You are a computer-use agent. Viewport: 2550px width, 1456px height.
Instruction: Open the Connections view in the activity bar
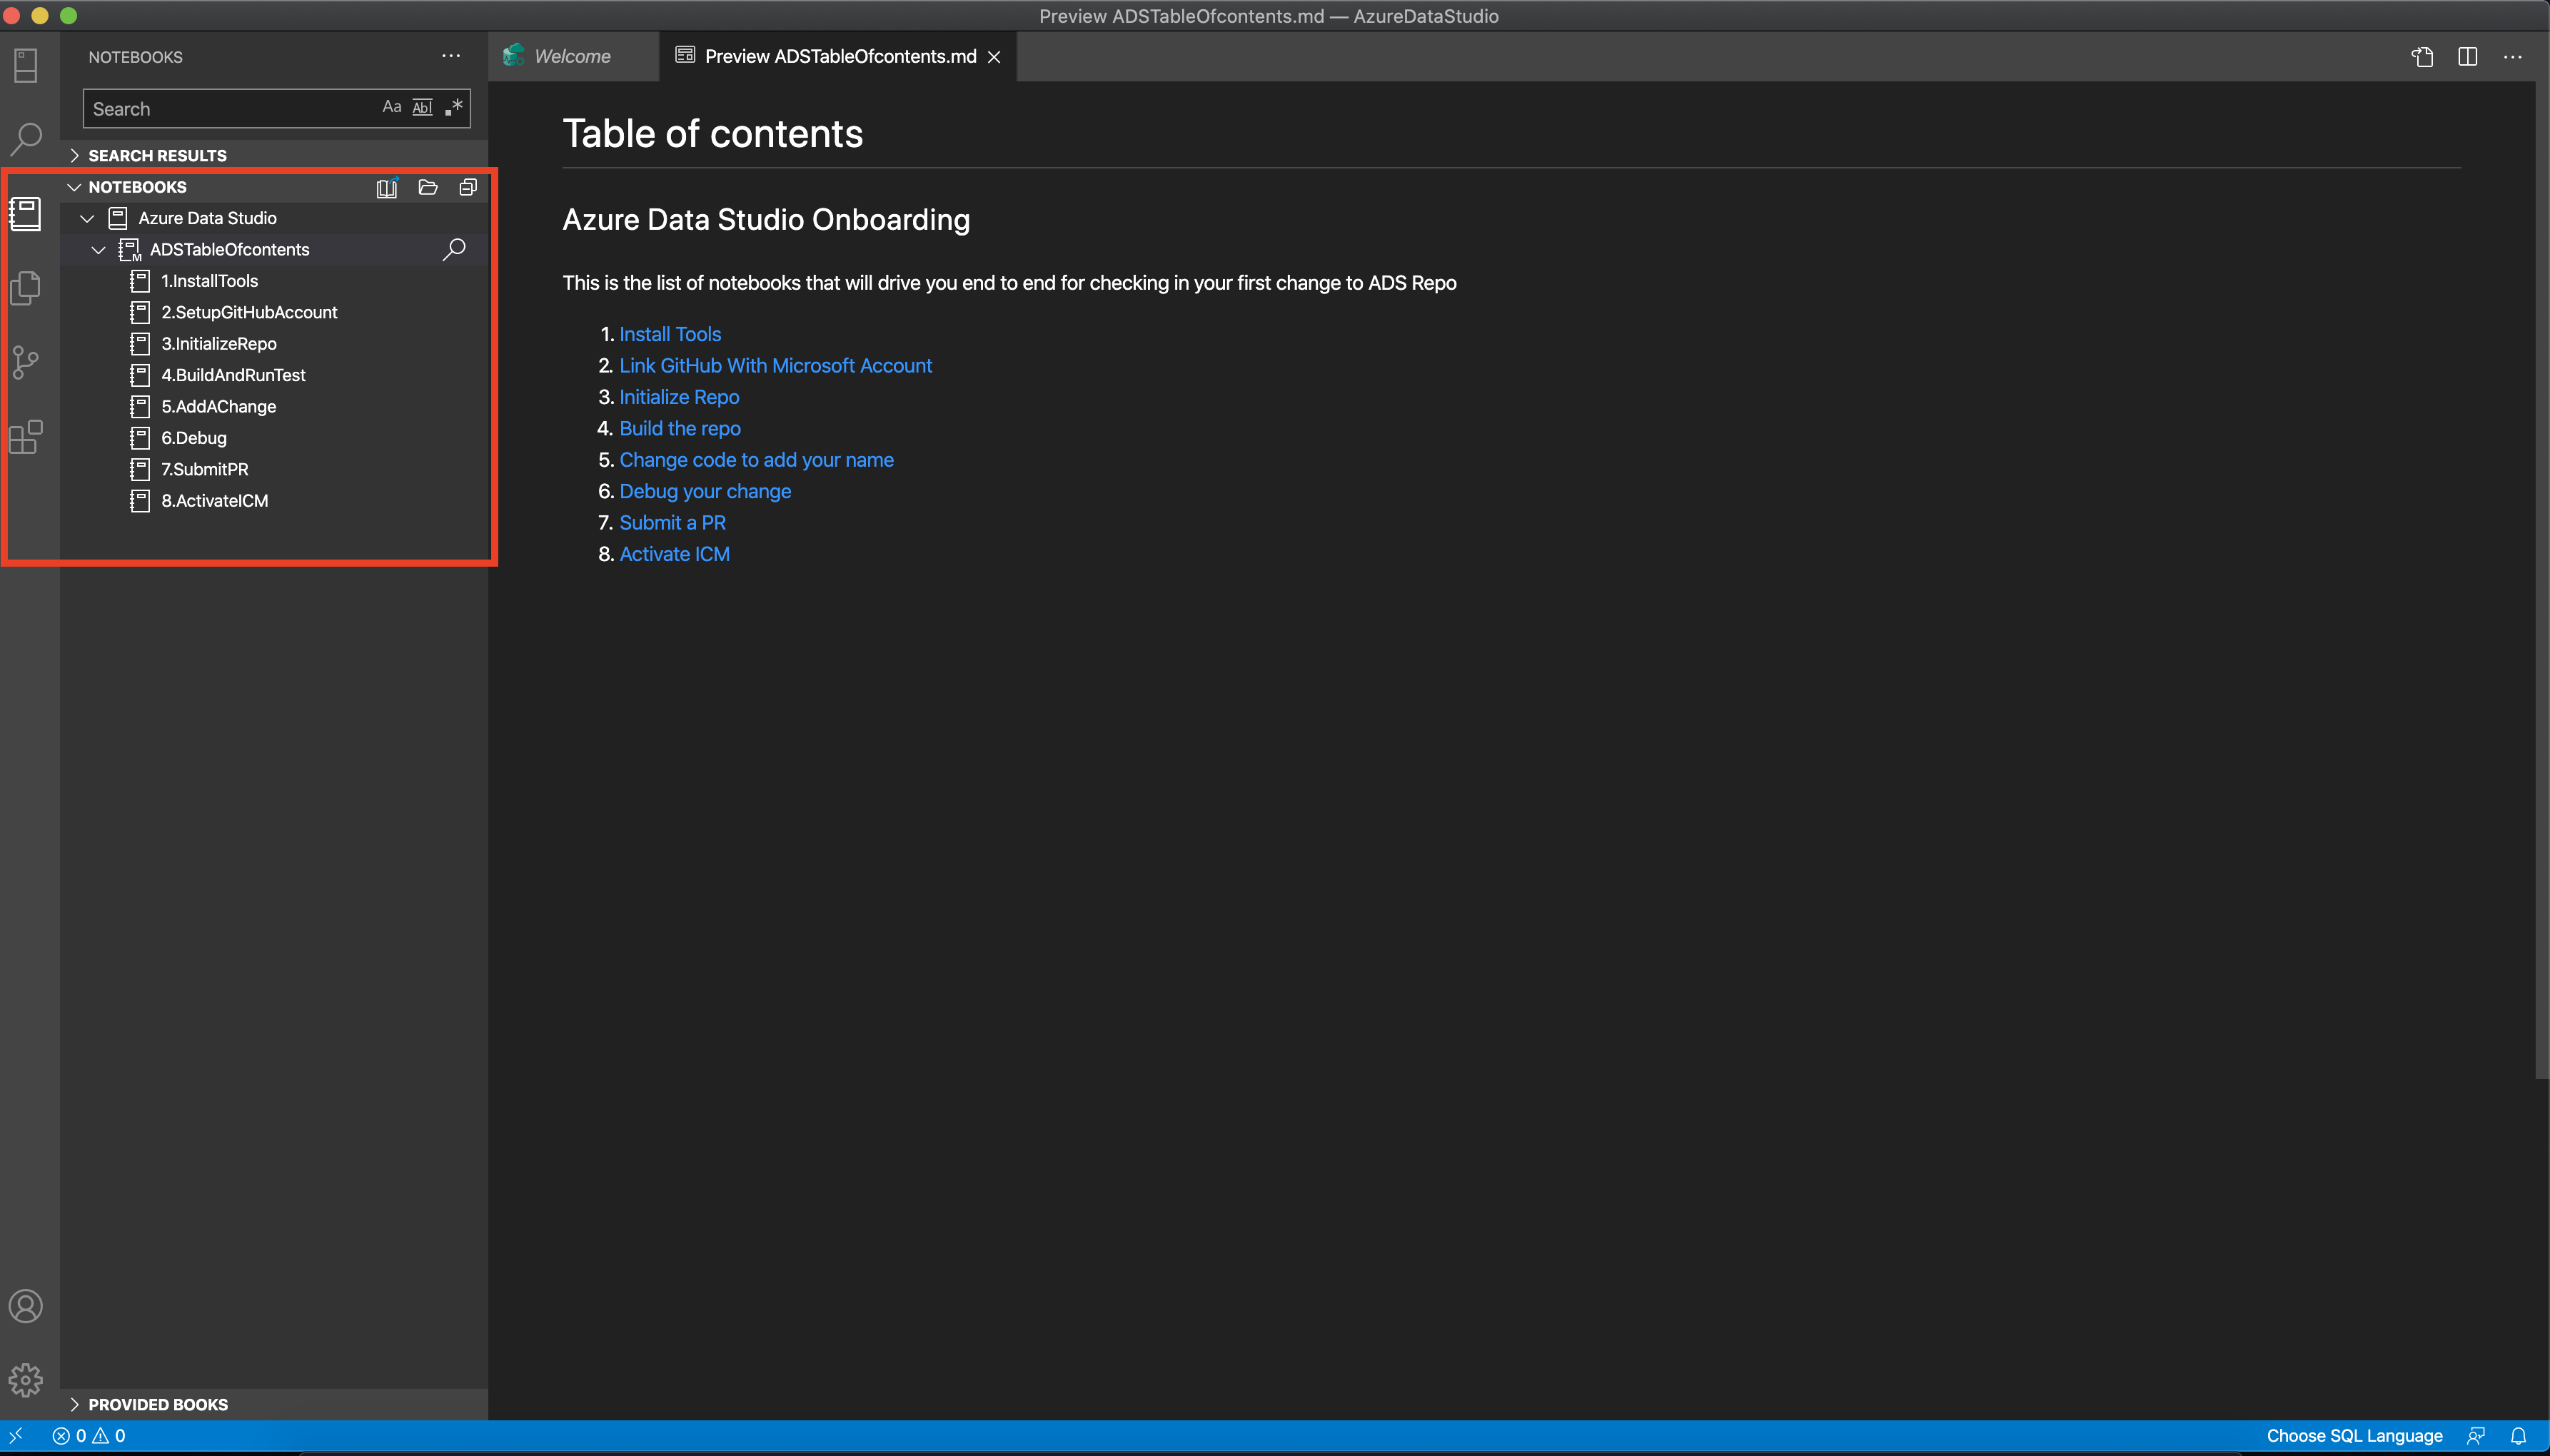(25, 65)
